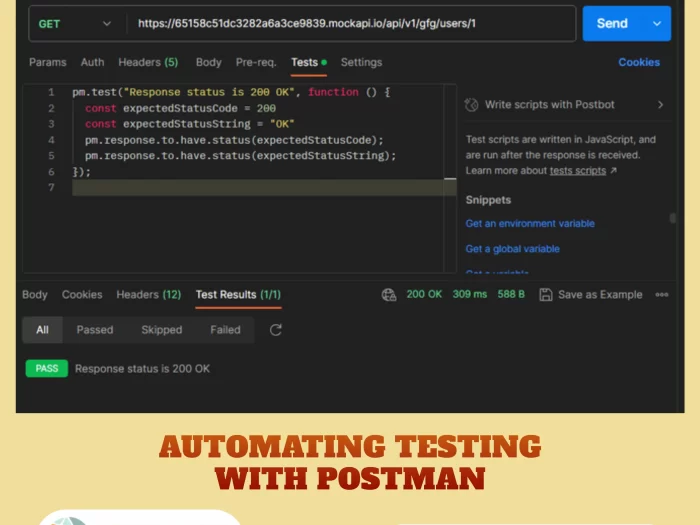Filter test results by All

coord(42,330)
